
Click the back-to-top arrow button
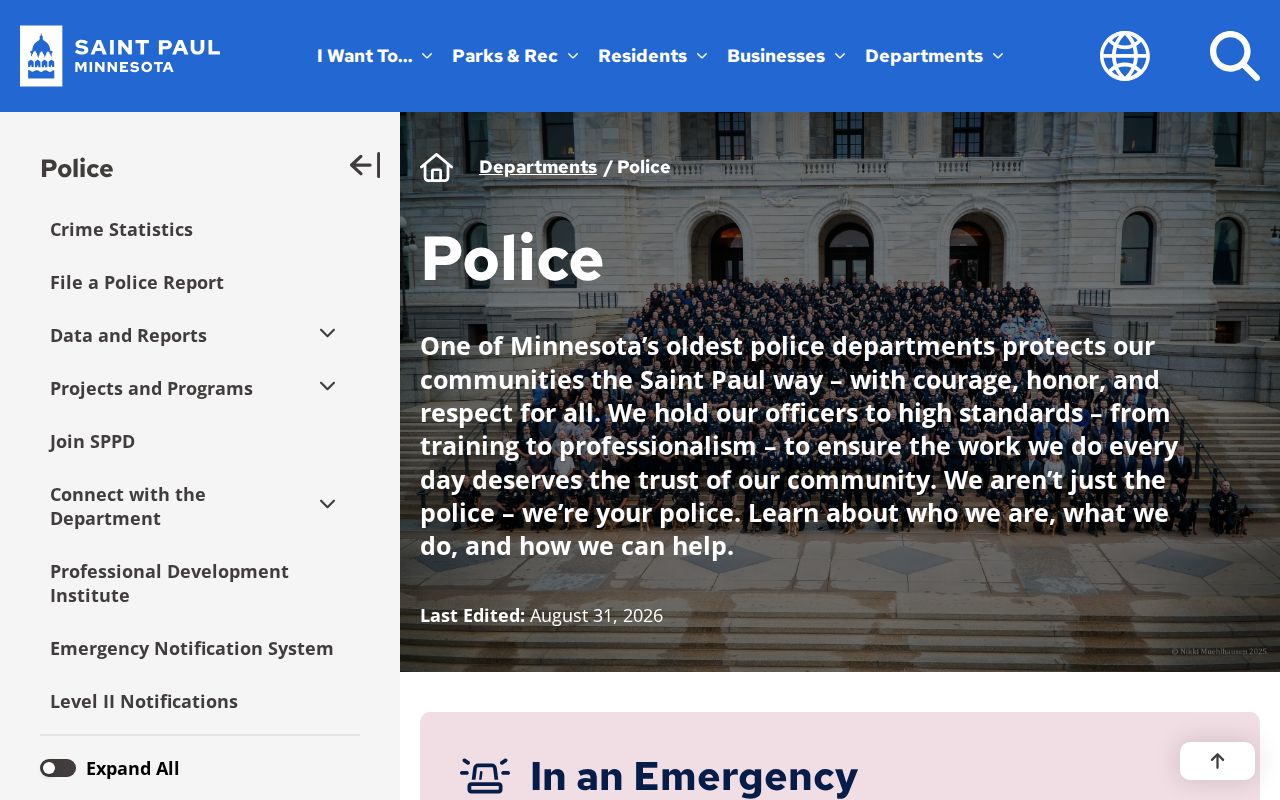pyautogui.click(x=1217, y=761)
